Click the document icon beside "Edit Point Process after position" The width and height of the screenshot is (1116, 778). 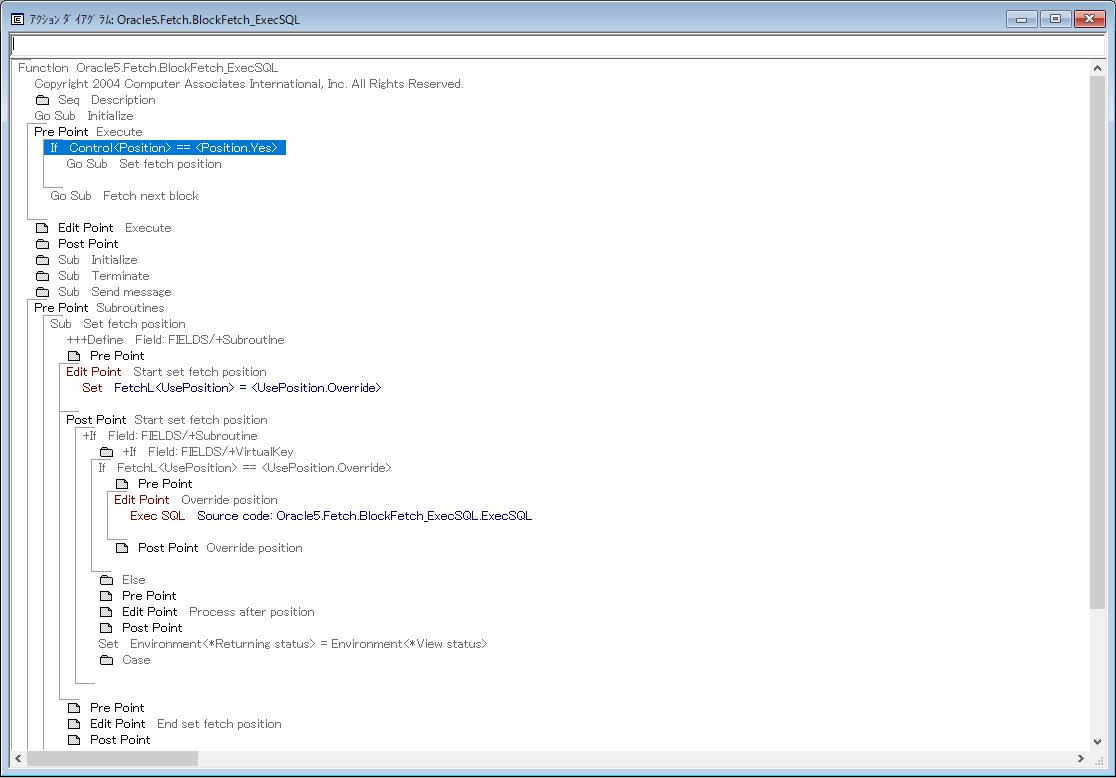point(107,611)
